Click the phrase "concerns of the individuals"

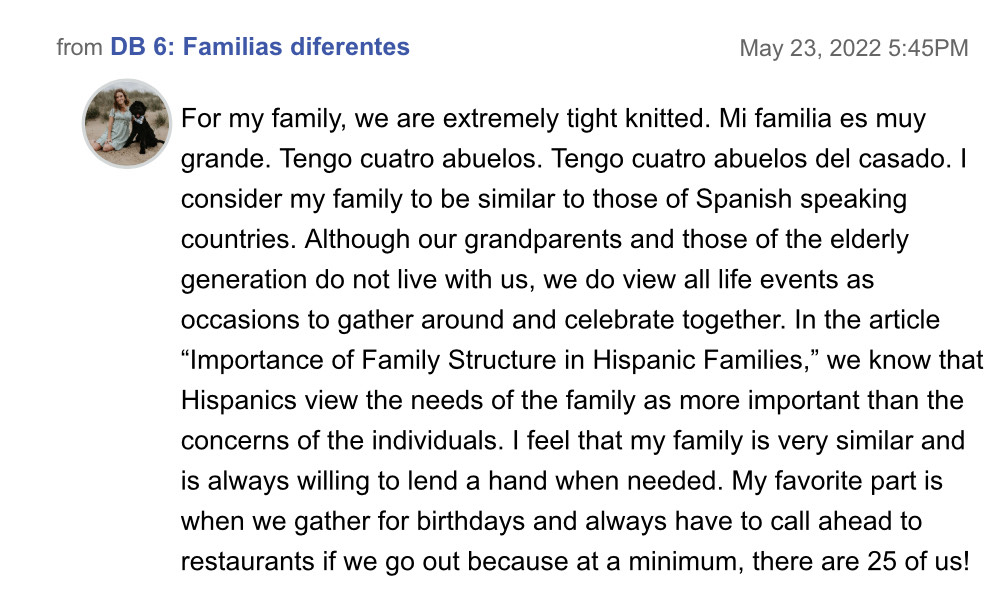click(339, 441)
